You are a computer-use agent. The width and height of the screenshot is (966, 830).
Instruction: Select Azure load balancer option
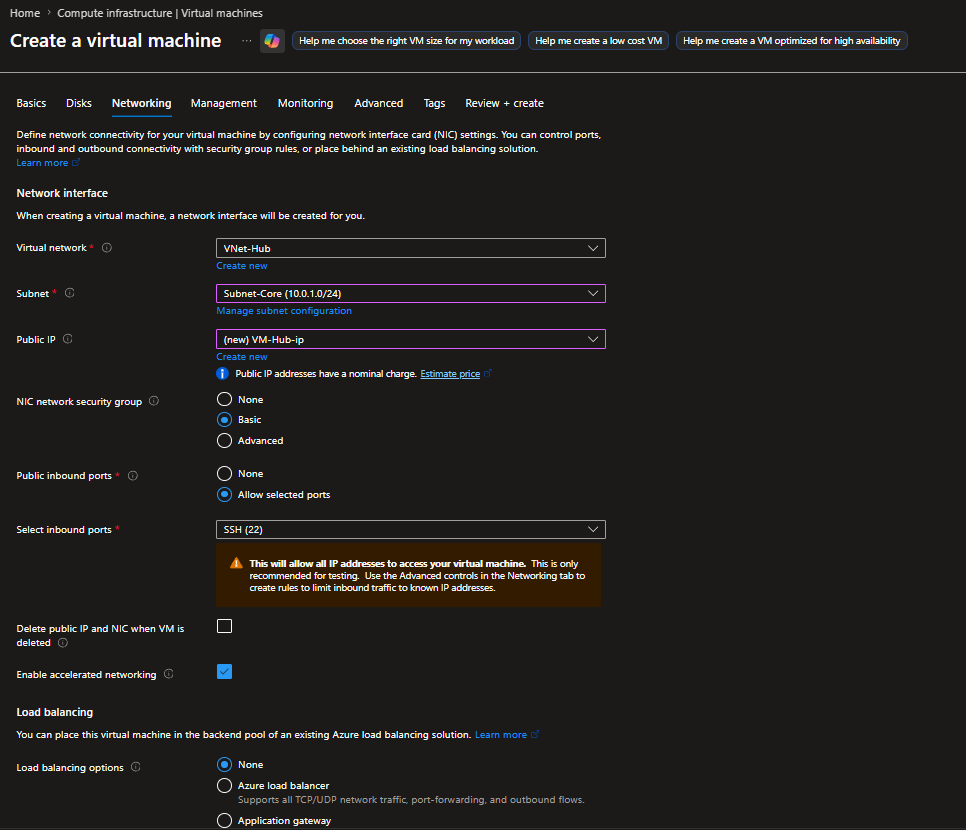click(224, 786)
